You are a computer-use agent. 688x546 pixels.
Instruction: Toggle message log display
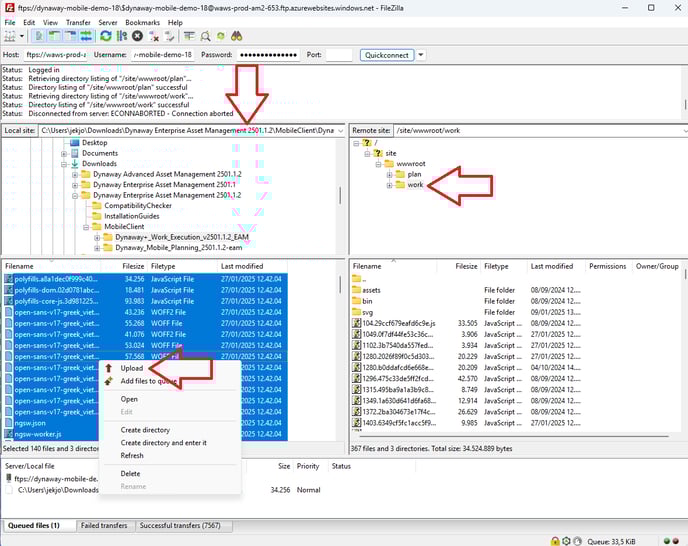[39, 36]
